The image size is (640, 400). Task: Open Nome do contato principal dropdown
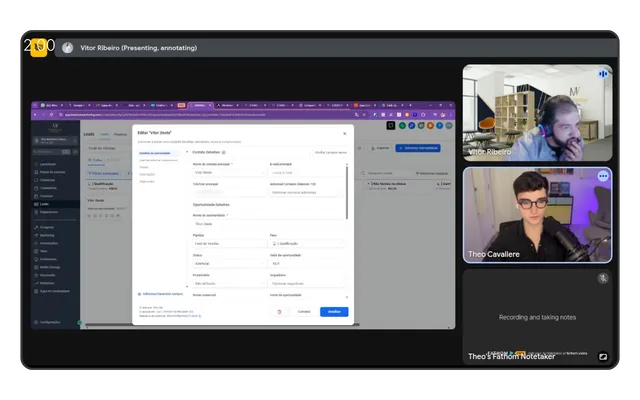coord(229,173)
